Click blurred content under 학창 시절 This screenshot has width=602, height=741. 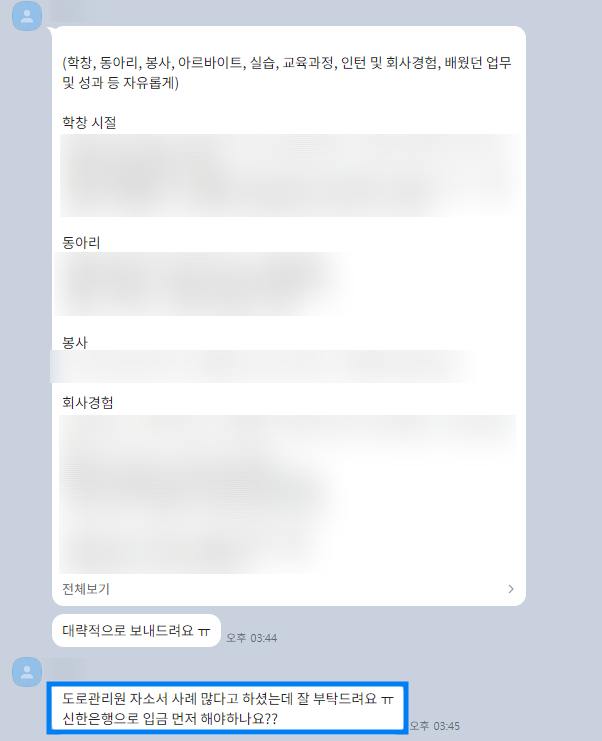pos(289,175)
